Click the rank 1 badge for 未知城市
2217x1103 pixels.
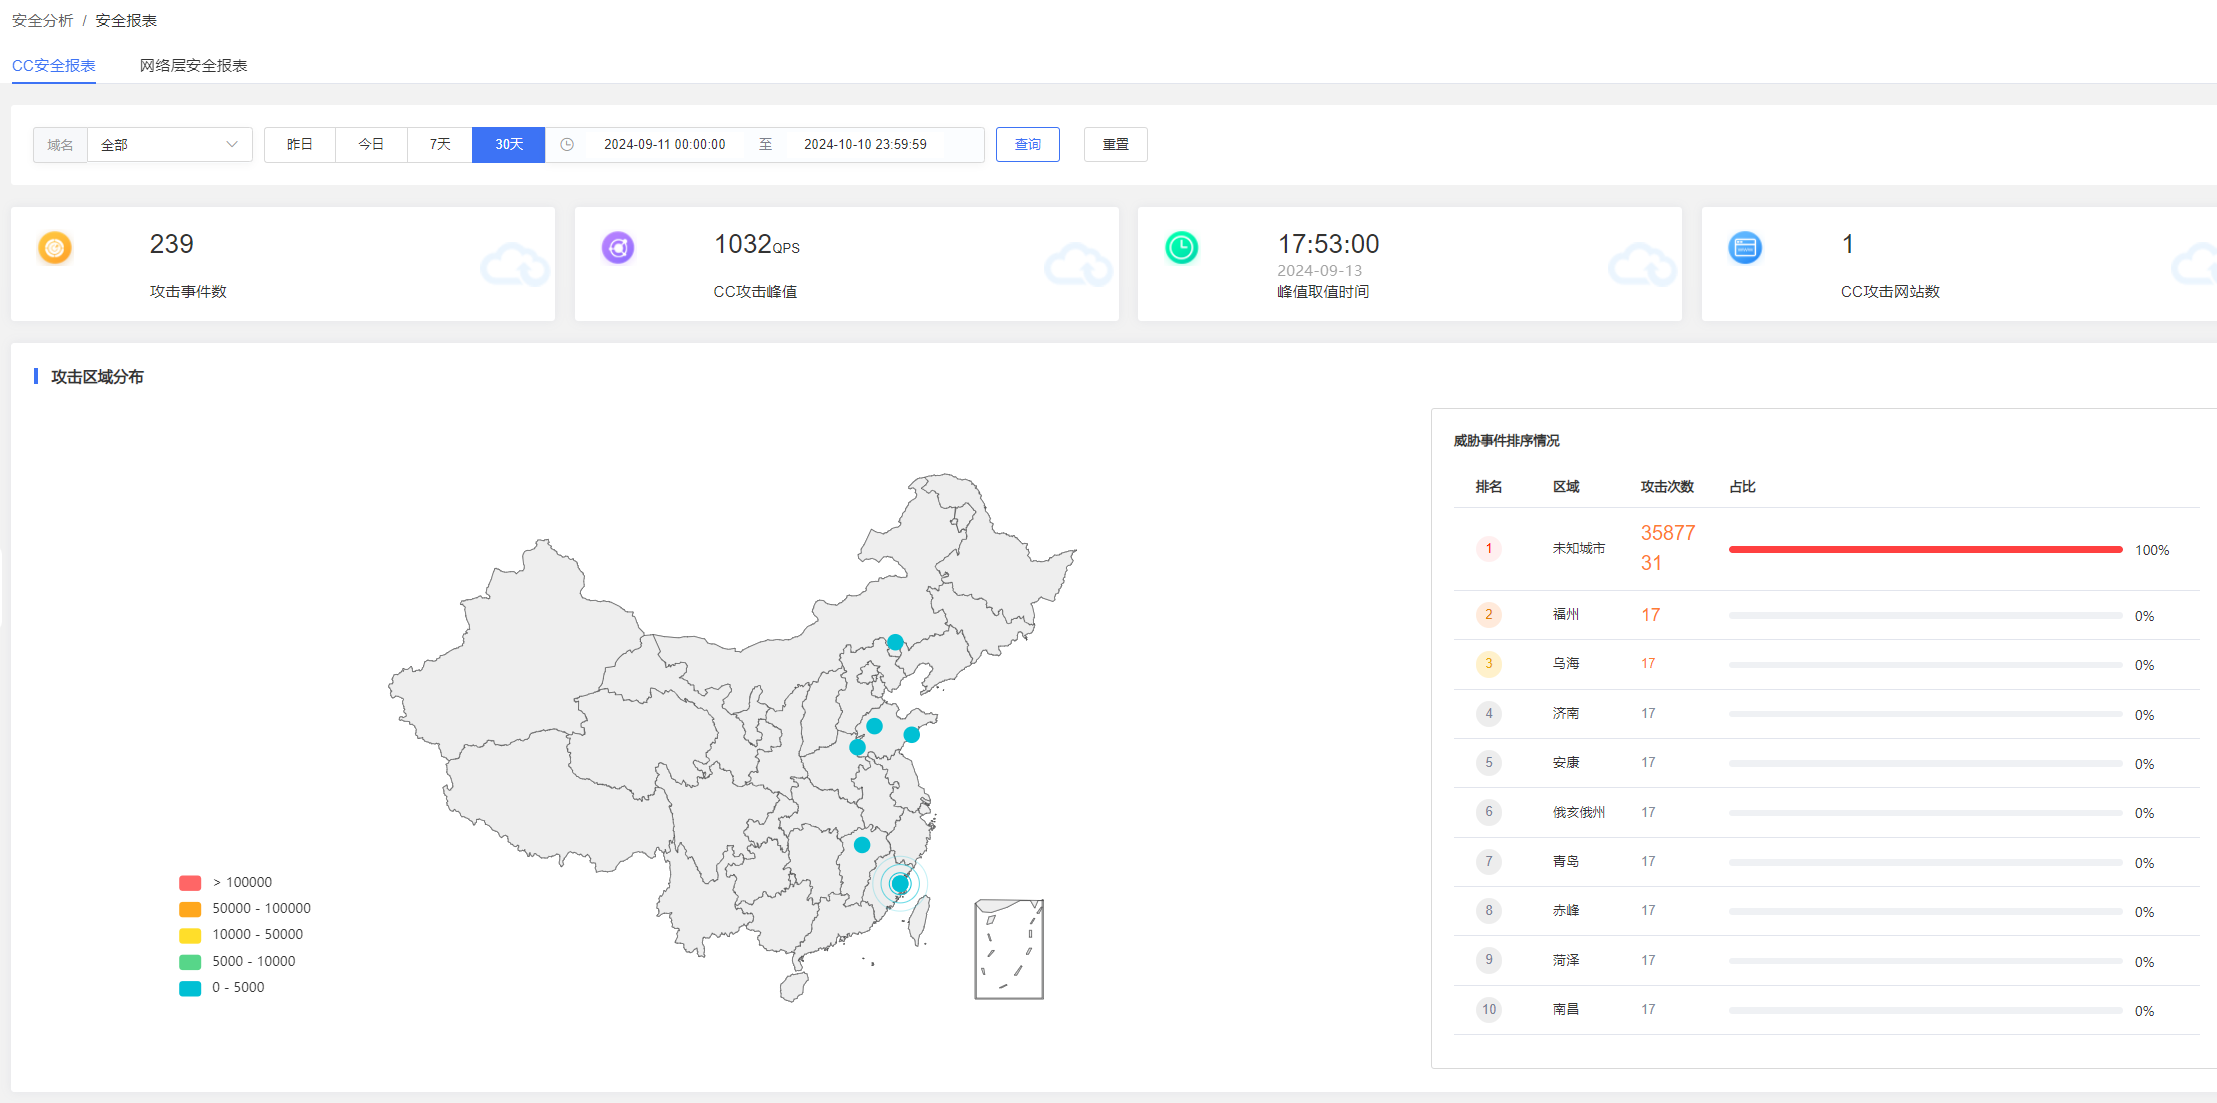(1489, 548)
